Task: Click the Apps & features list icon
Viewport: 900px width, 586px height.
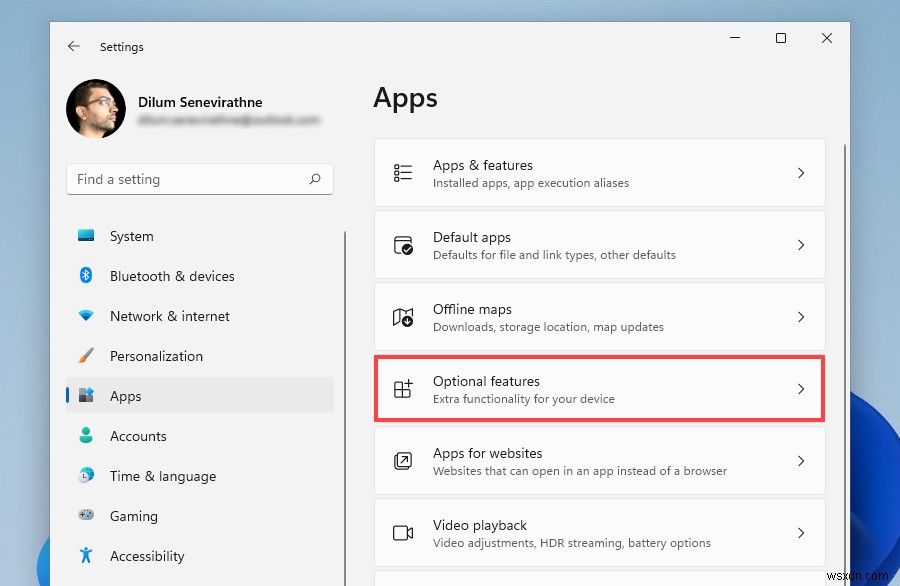Action: click(403, 172)
